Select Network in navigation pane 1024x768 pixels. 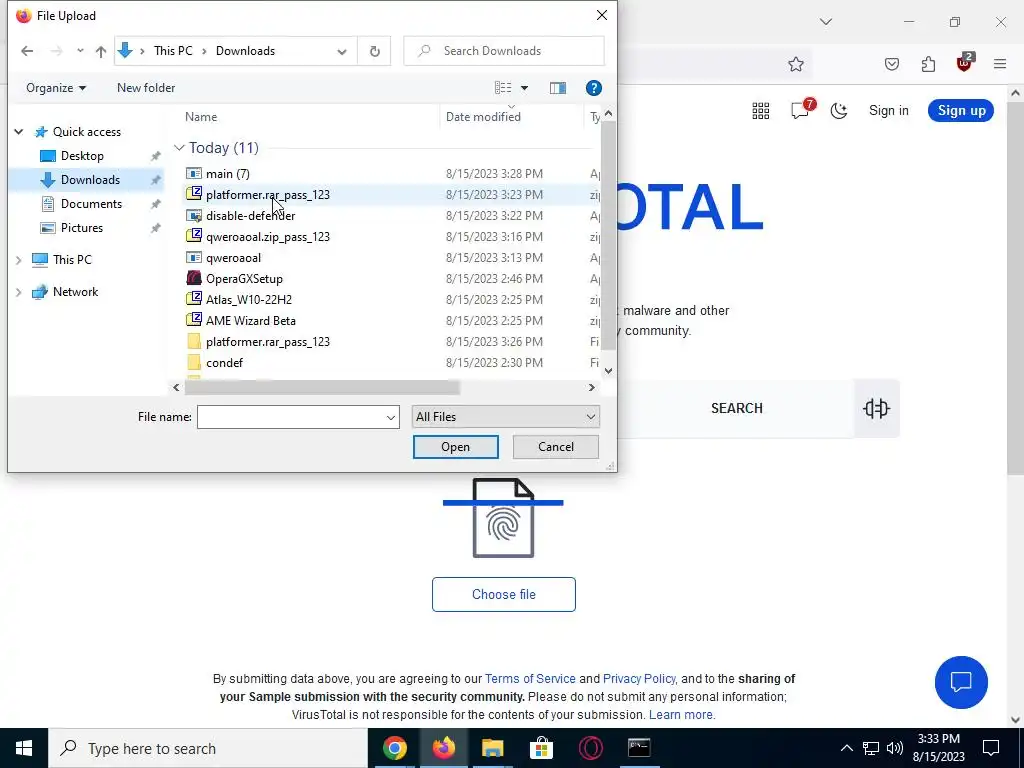pyautogui.click(x=75, y=292)
